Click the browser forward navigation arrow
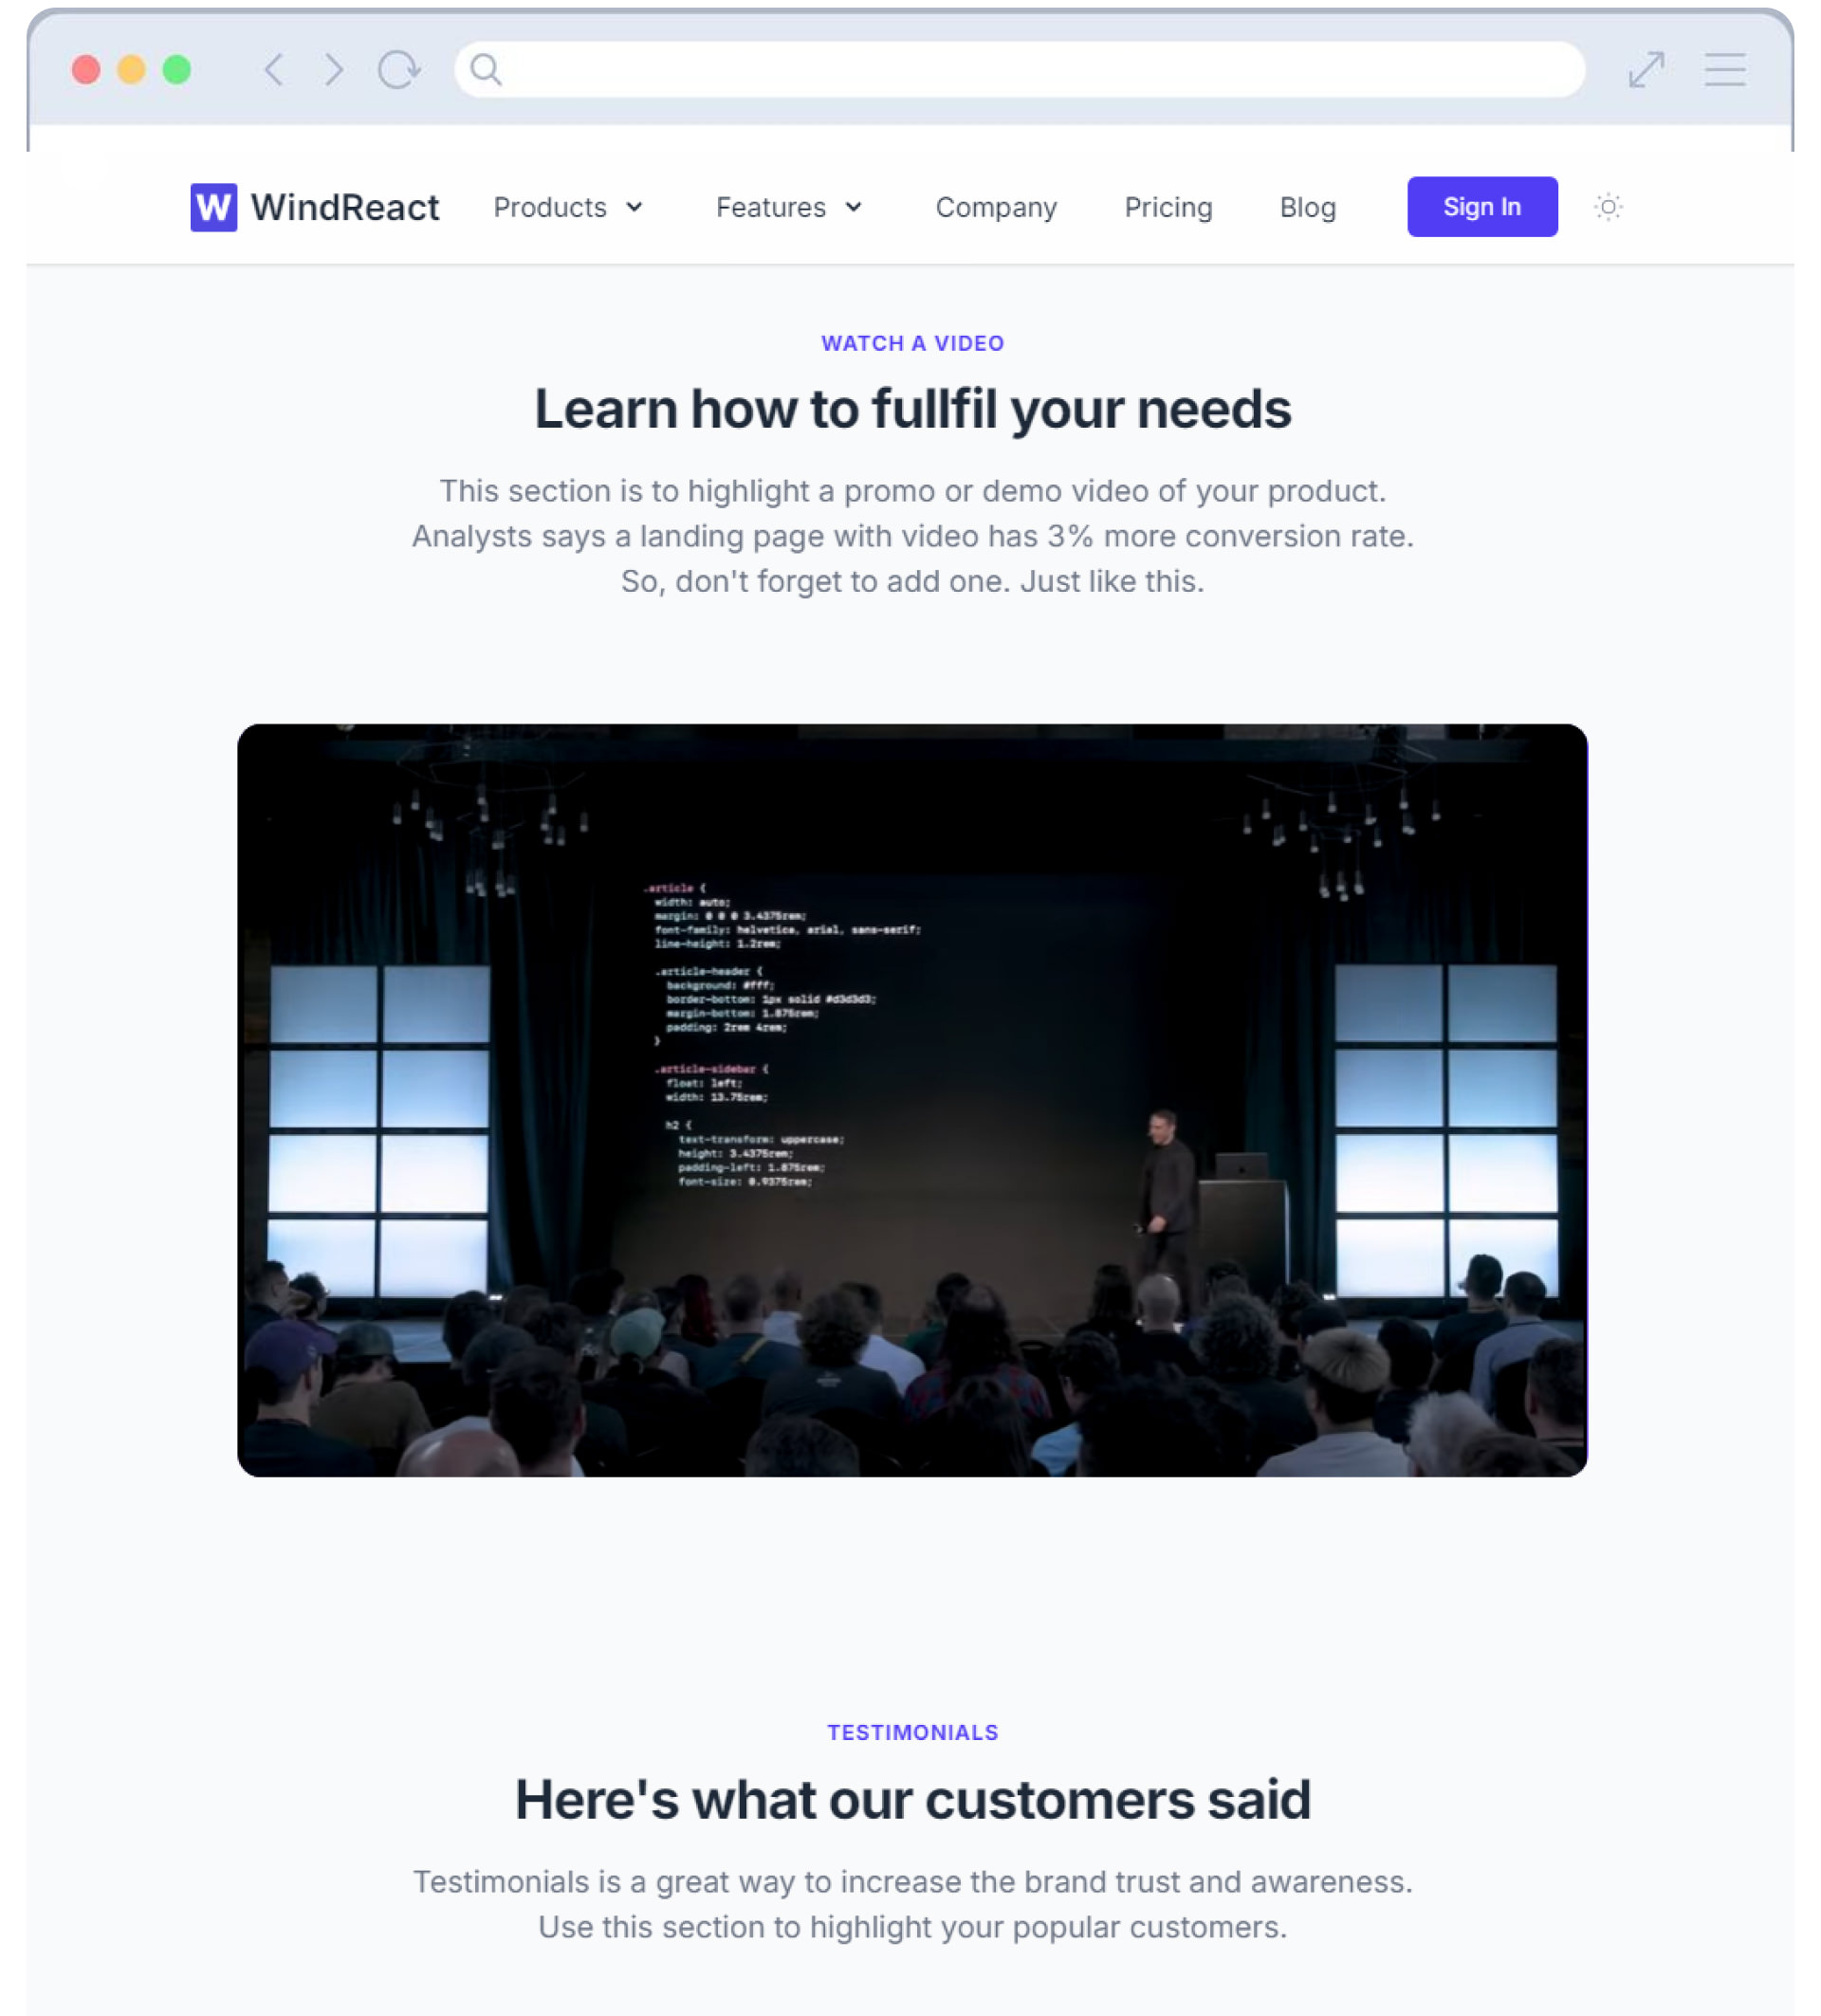The width and height of the screenshot is (1821, 2016). pos(336,68)
